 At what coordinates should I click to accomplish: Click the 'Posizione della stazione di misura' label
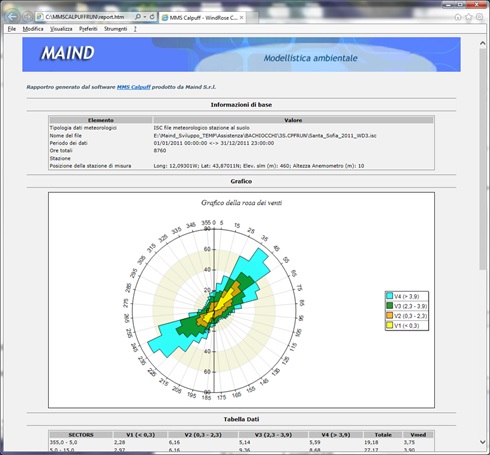(90, 166)
